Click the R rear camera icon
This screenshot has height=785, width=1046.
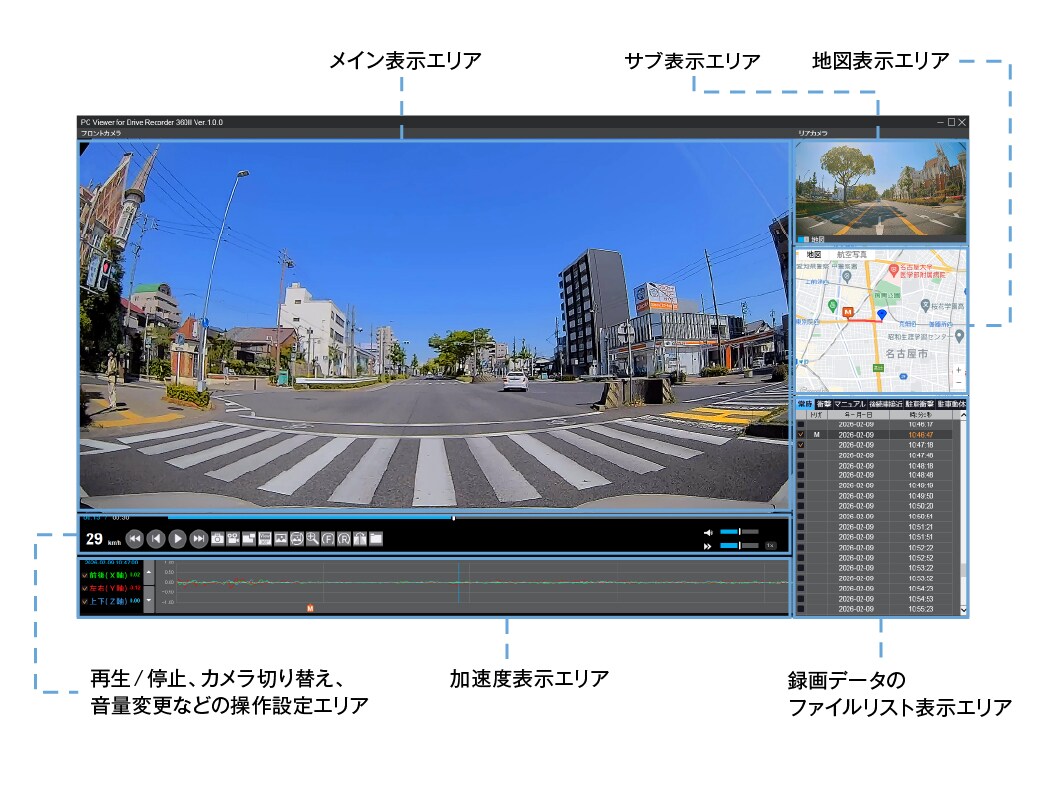344,539
